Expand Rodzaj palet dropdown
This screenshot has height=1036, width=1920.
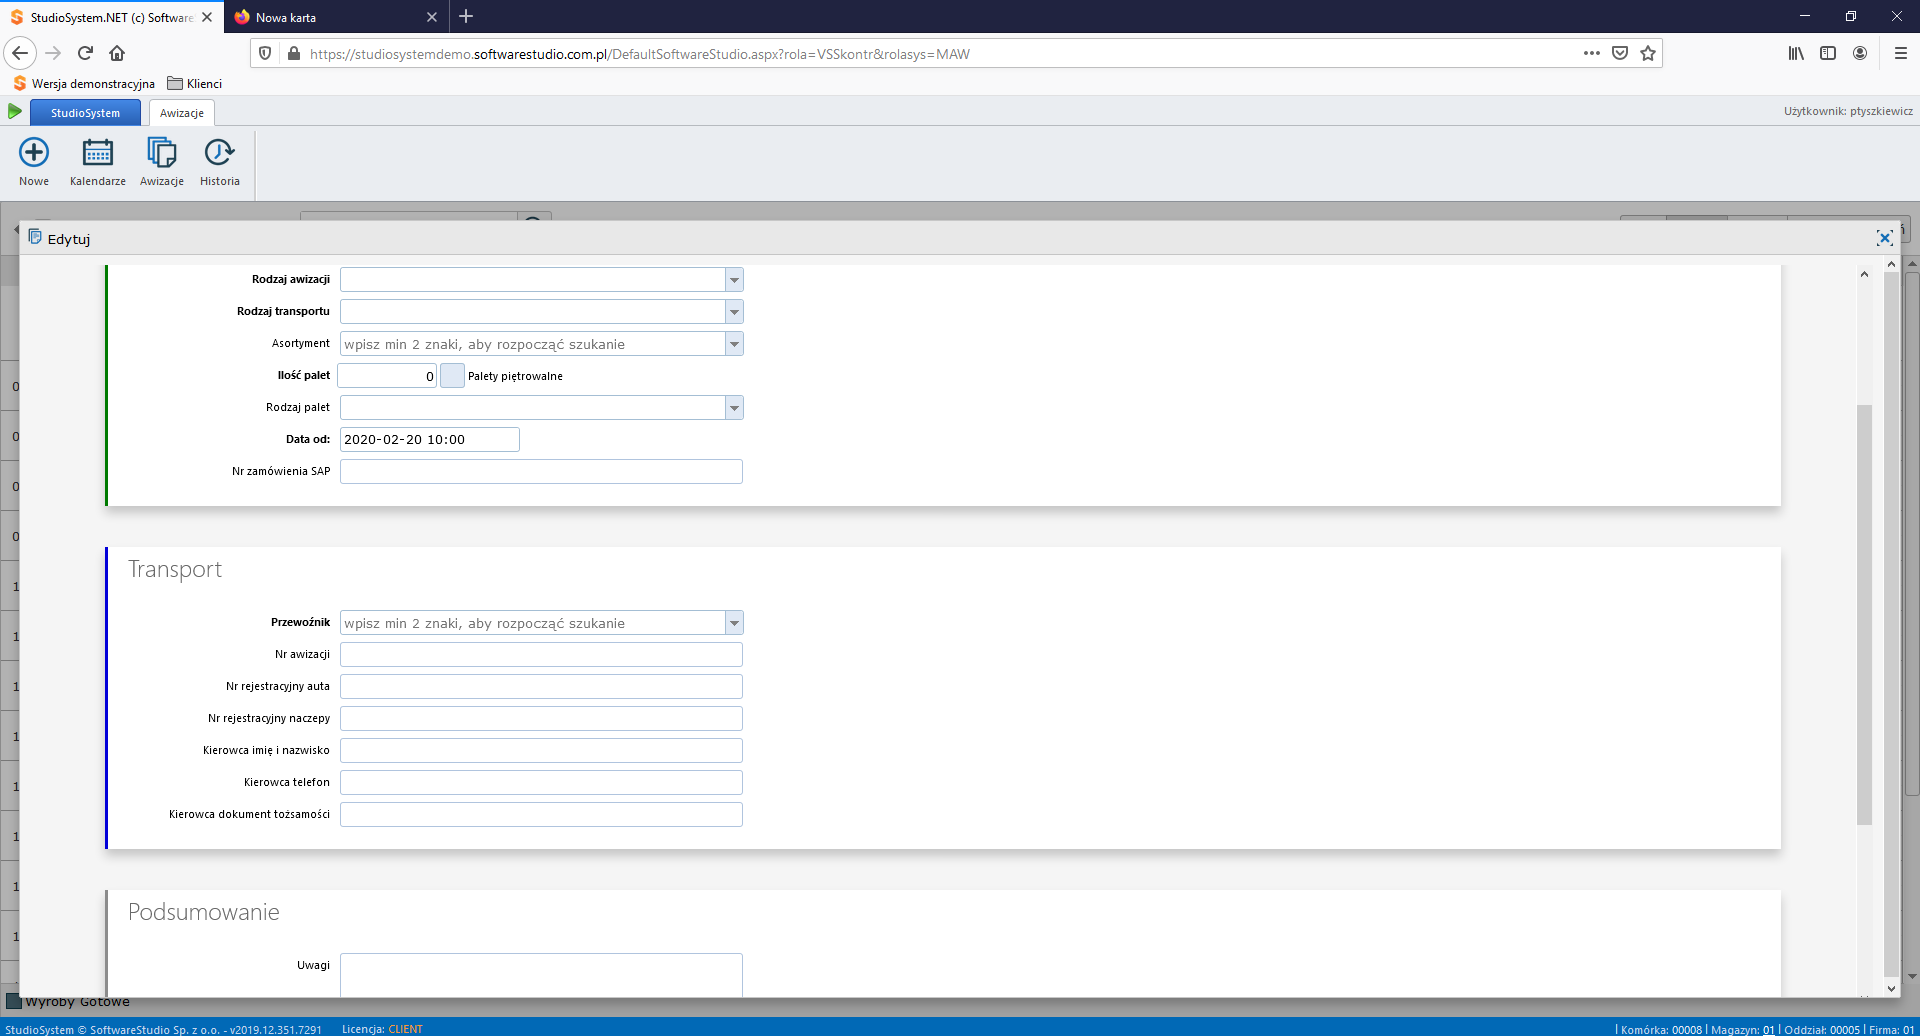click(x=734, y=408)
